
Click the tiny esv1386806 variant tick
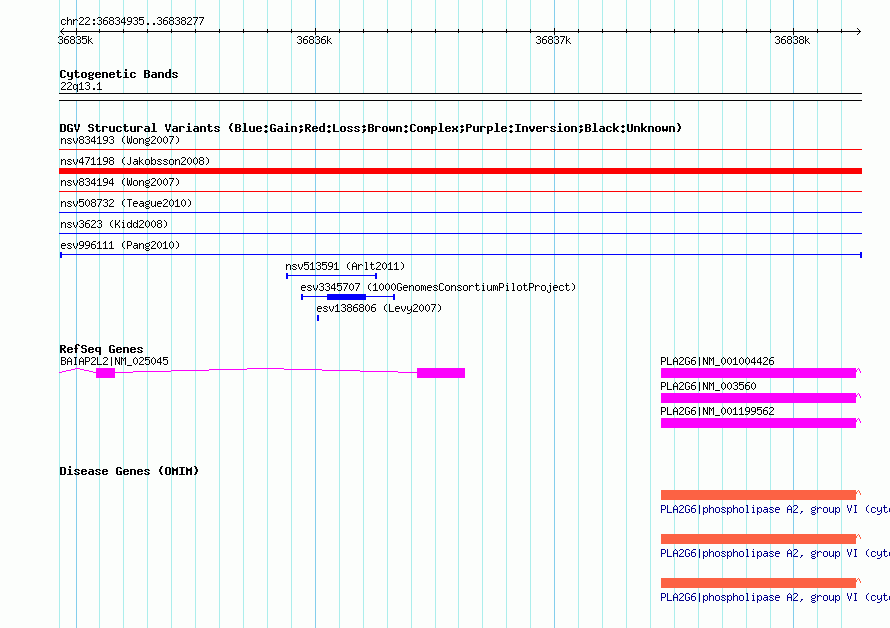tap(318, 318)
